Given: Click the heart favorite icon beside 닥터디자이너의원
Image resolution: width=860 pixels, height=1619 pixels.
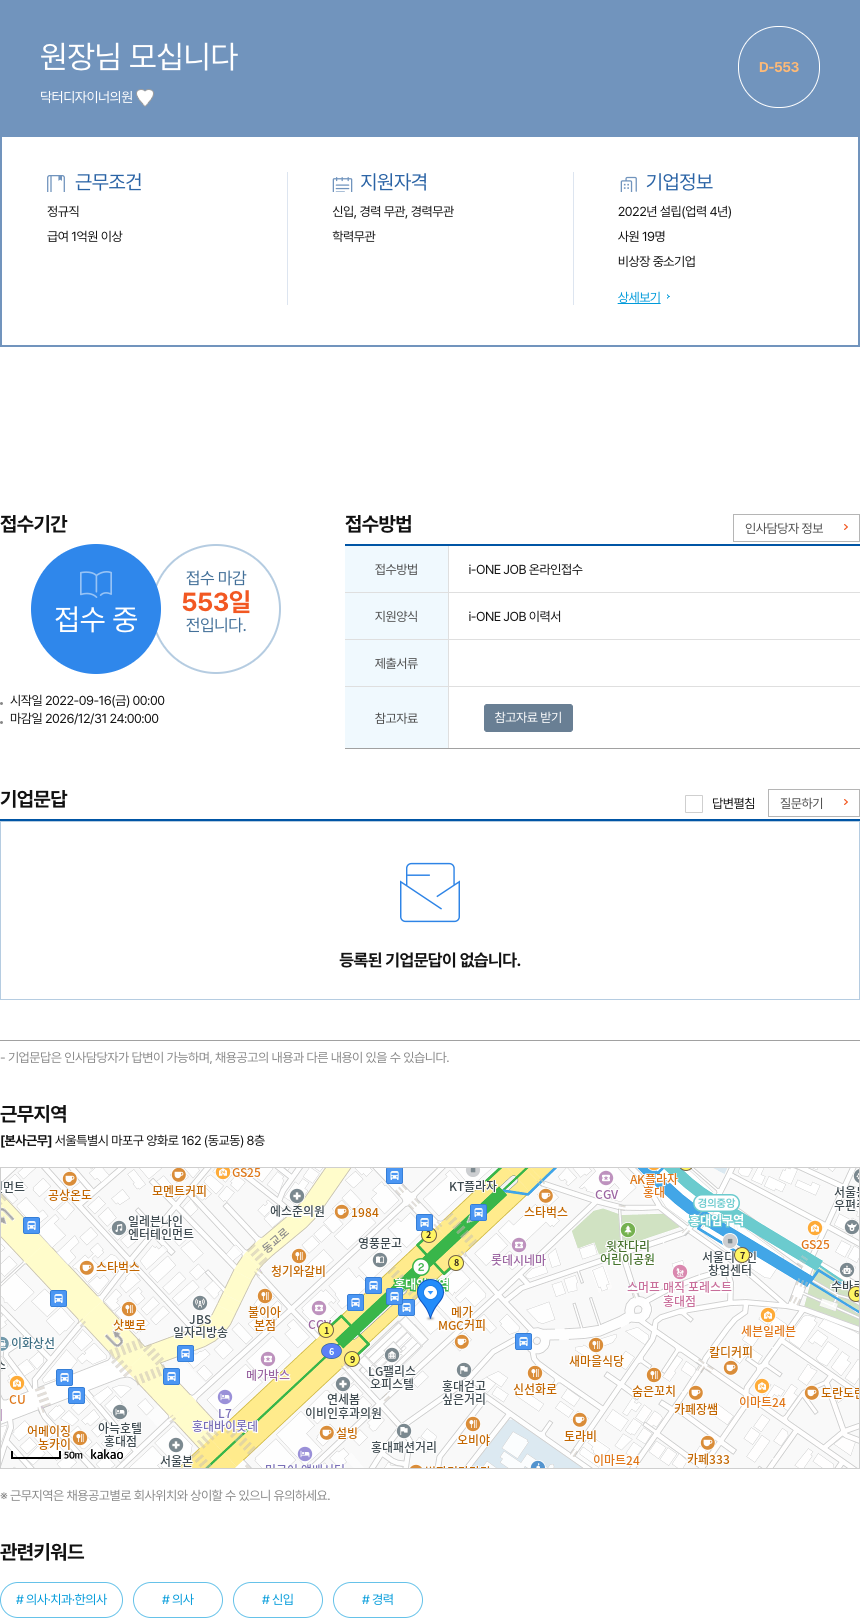Looking at the screenshot, I should [145, 97].
